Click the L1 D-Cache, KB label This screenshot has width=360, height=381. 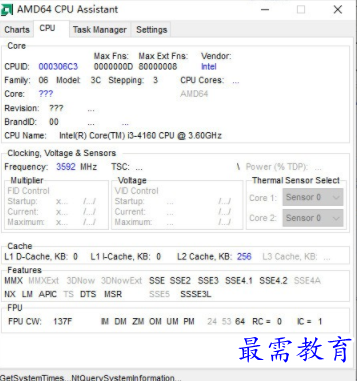pos(36,257)
